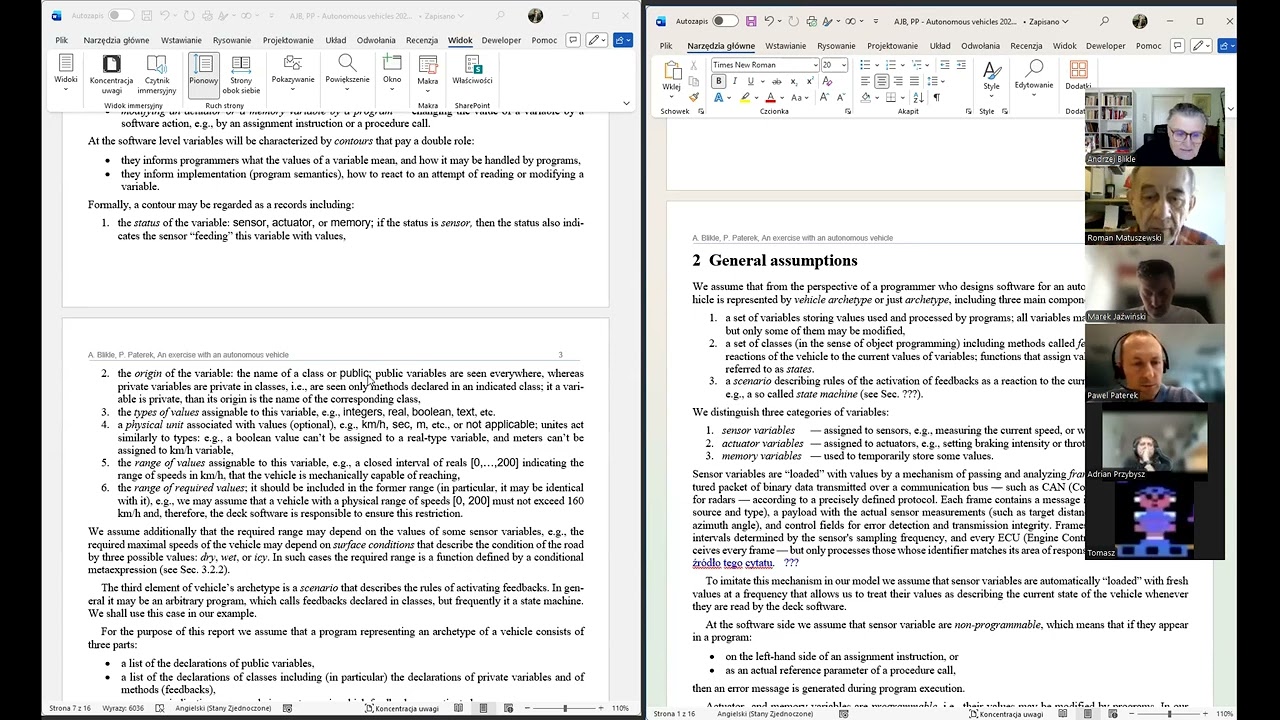Start bulleted list in right Word window
The image size is (1280, 720).
coord(866,65)
